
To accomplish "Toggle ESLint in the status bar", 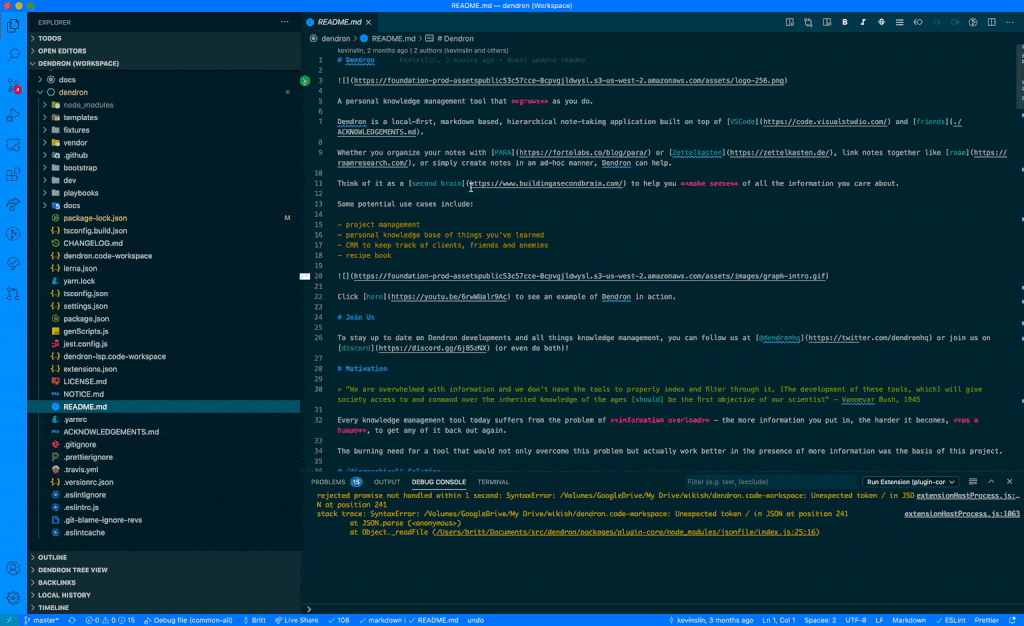I will (950, 620).
